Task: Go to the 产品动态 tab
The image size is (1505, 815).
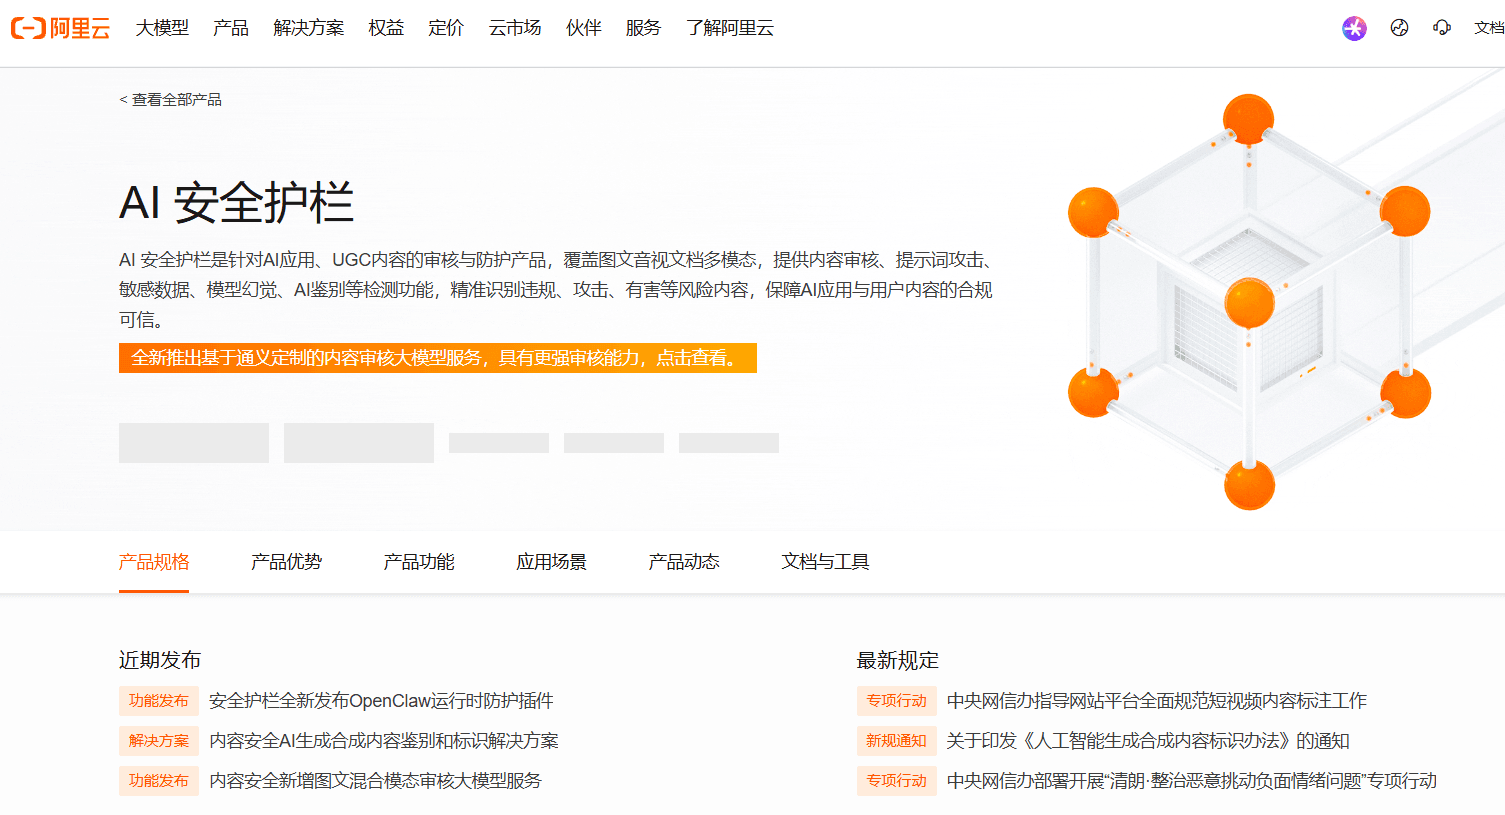Action: 684,562
